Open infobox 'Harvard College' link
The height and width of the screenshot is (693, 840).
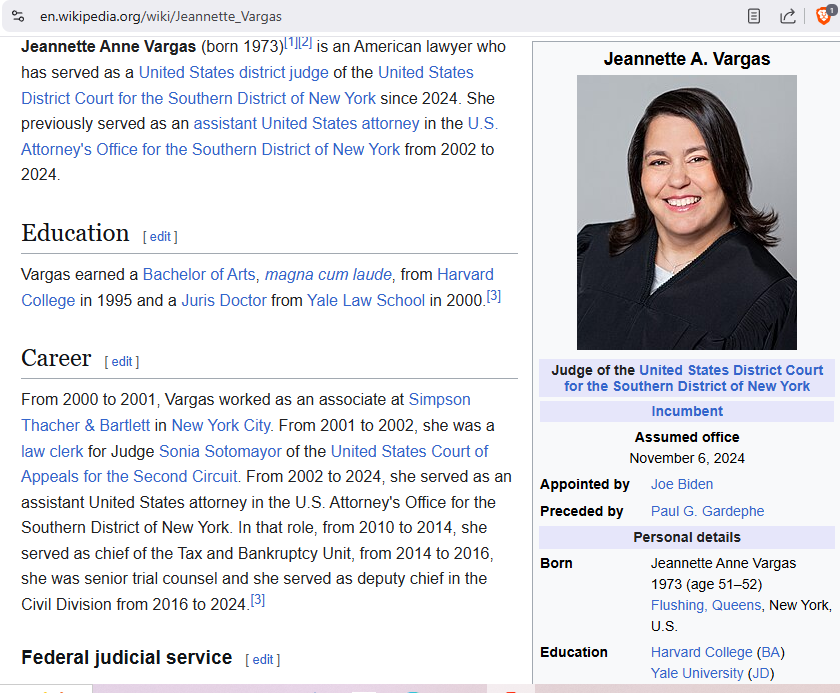[701, 652]
